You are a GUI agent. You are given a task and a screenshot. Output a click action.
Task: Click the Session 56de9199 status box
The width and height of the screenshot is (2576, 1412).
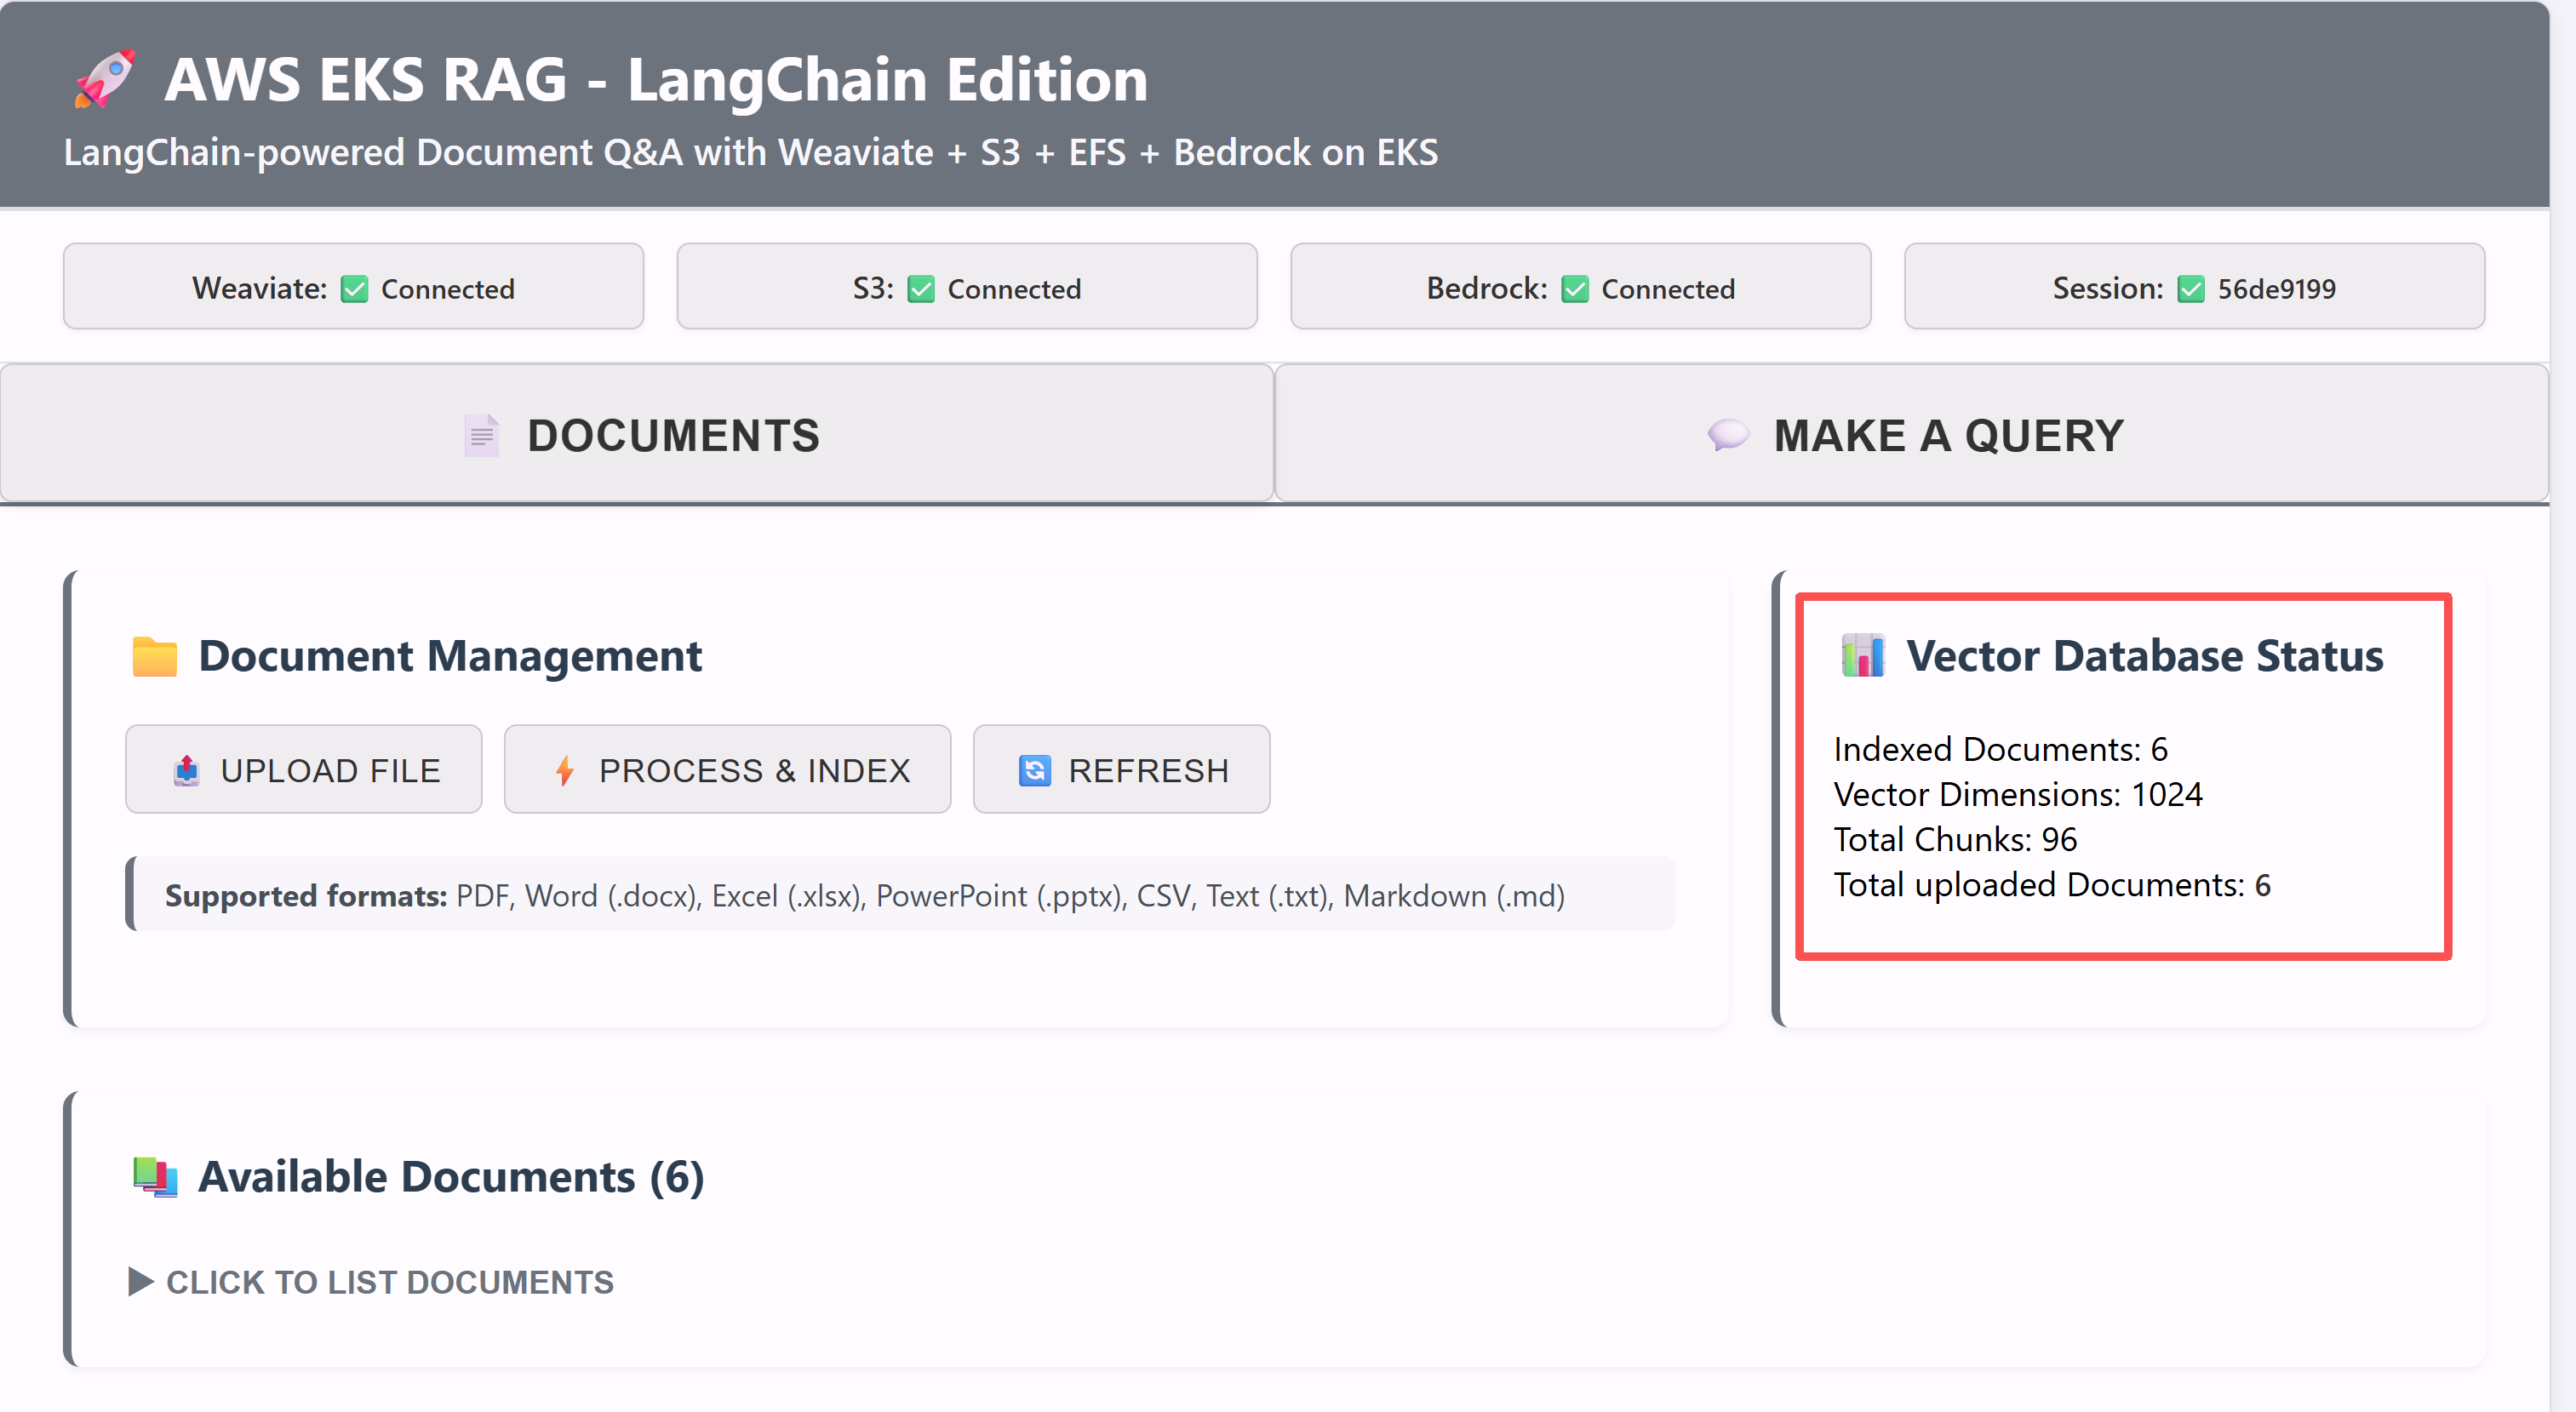(2194, 287)
